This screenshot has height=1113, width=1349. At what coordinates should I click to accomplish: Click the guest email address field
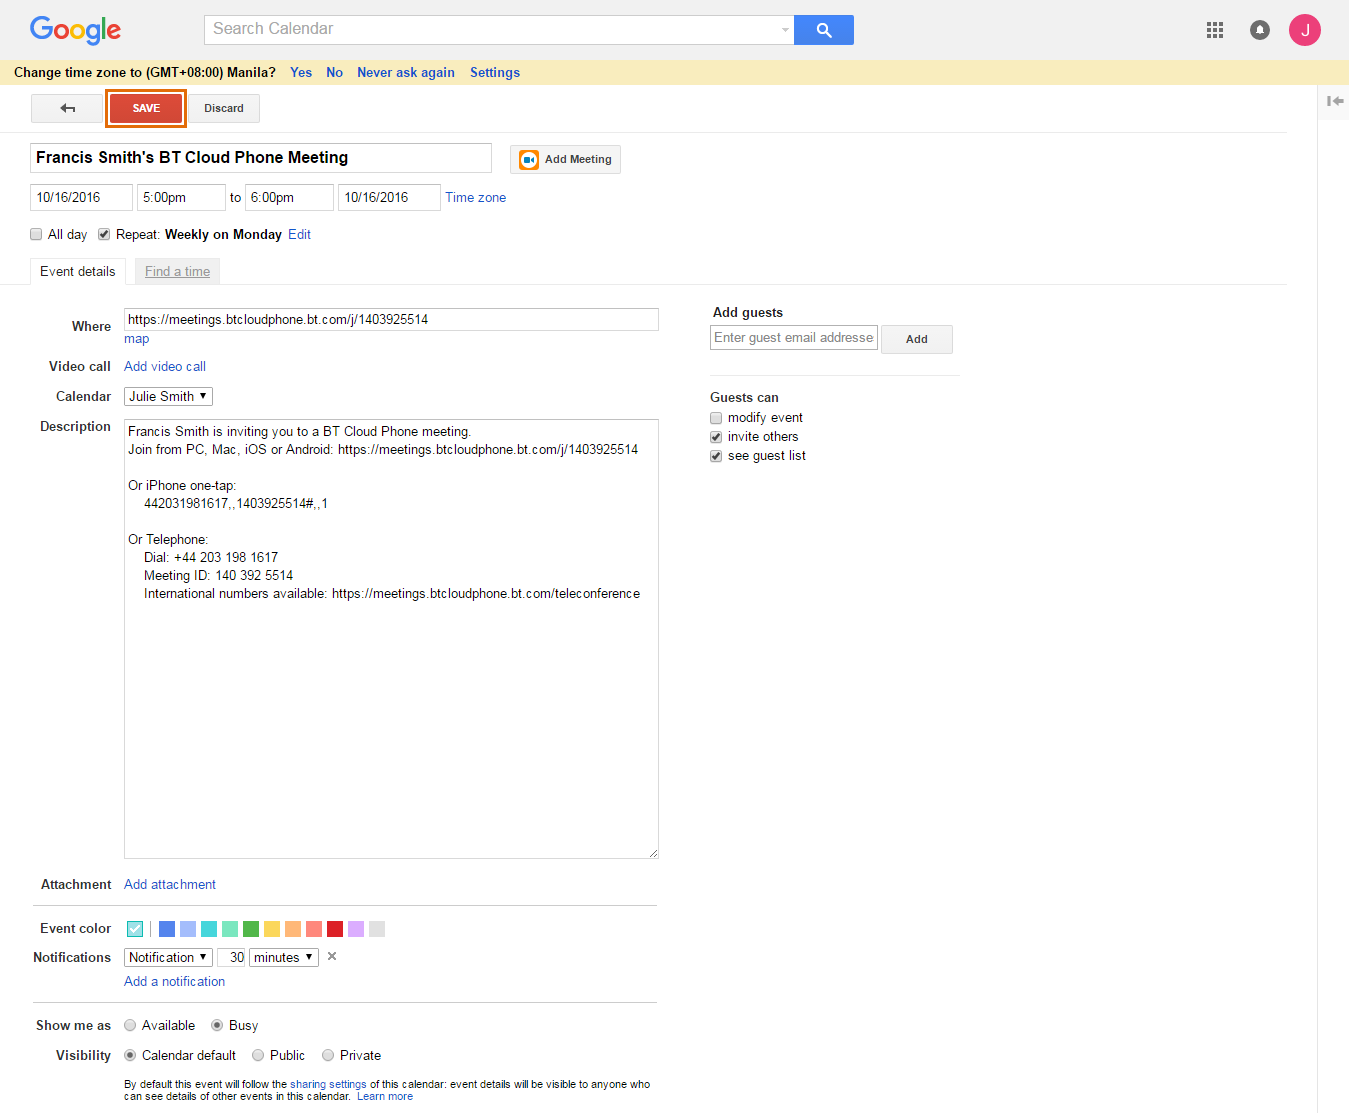click(794, 338)
